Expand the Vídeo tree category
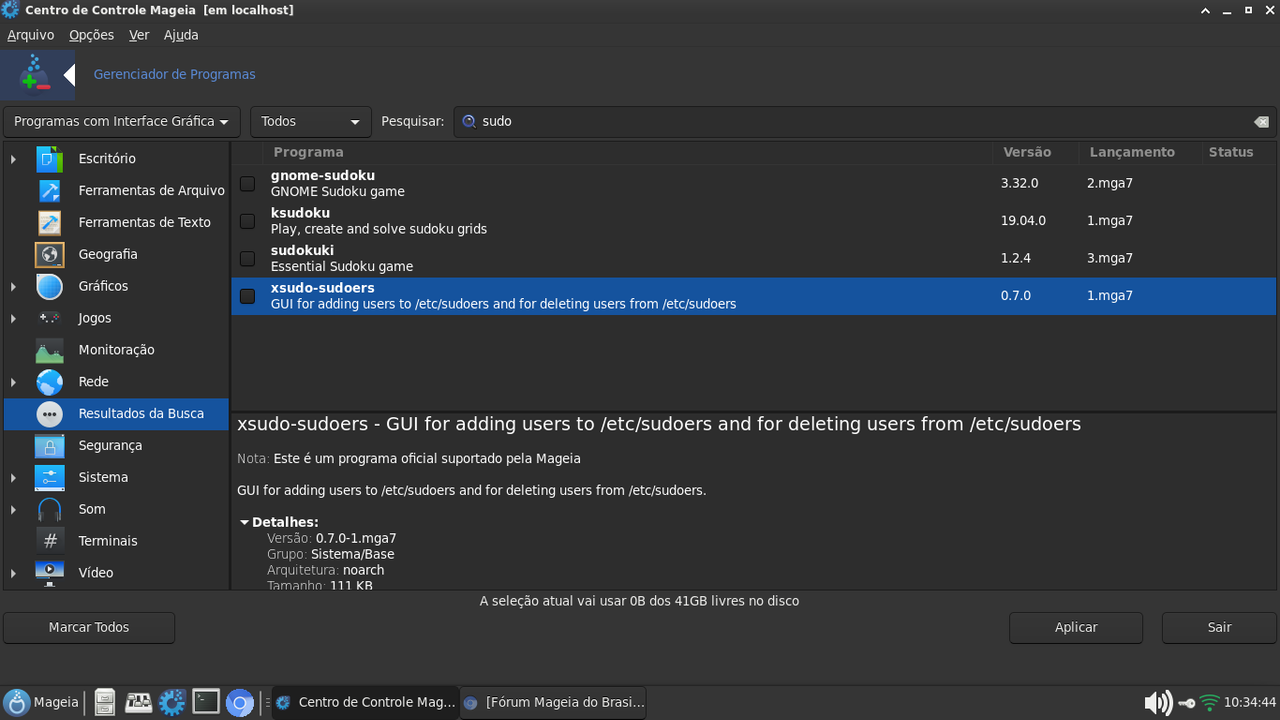This screenshot has height=720, width=1280. pos(13,573)
